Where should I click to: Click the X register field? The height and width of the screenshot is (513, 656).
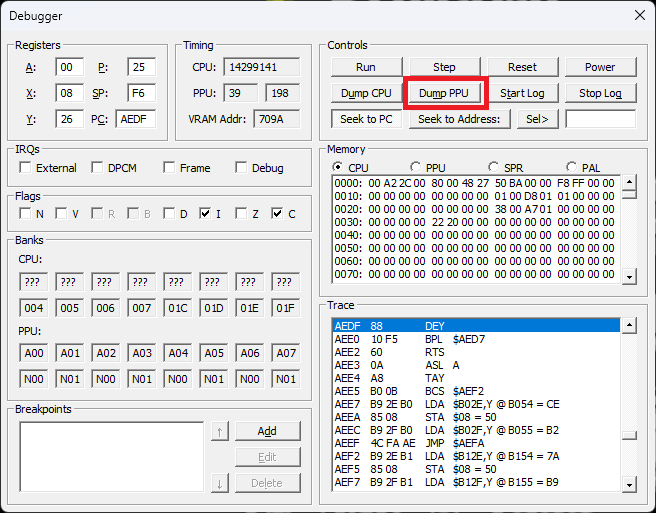tap(69, 93)
